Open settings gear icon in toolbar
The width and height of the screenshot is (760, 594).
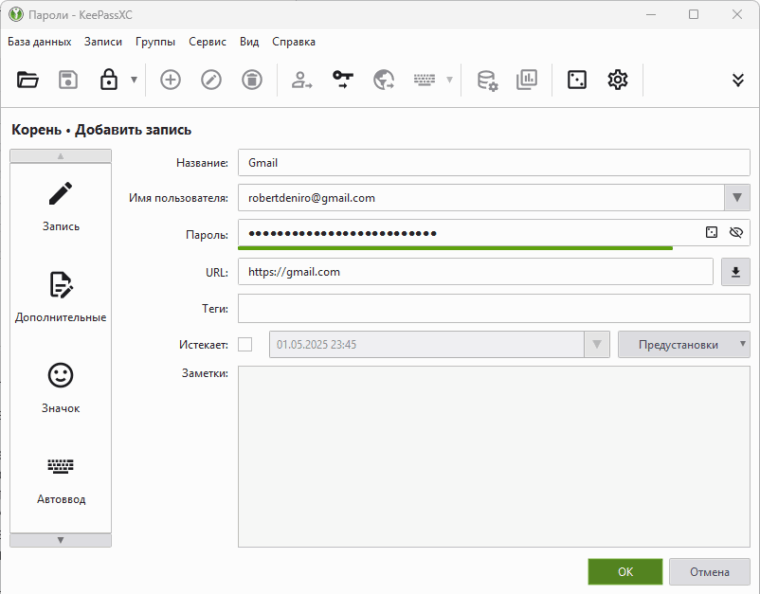tap(618, 80)
